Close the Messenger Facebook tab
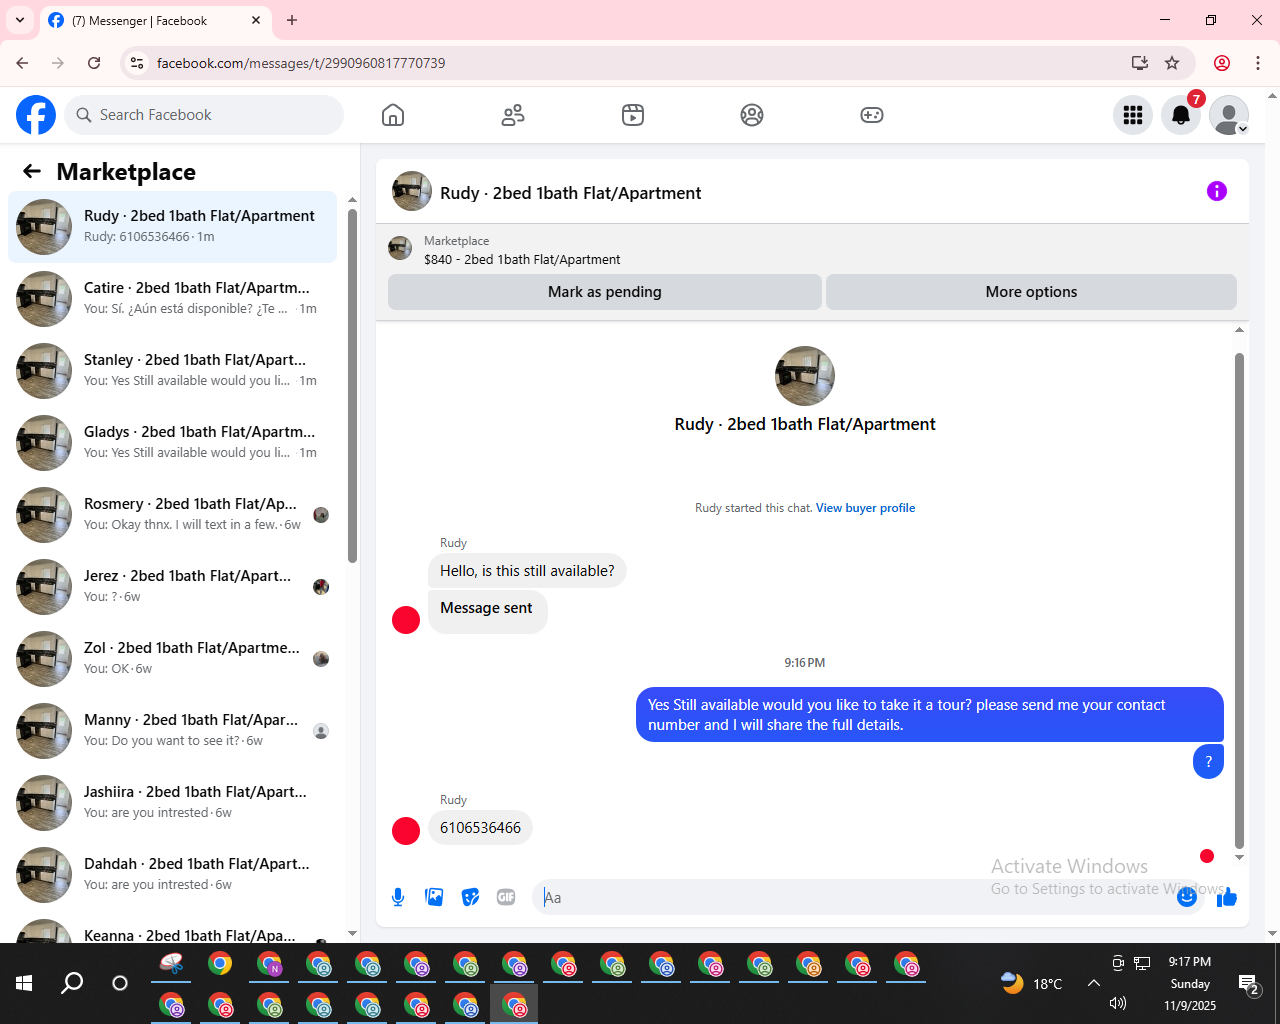The image size is (1280, 1024). pos(256,20)
